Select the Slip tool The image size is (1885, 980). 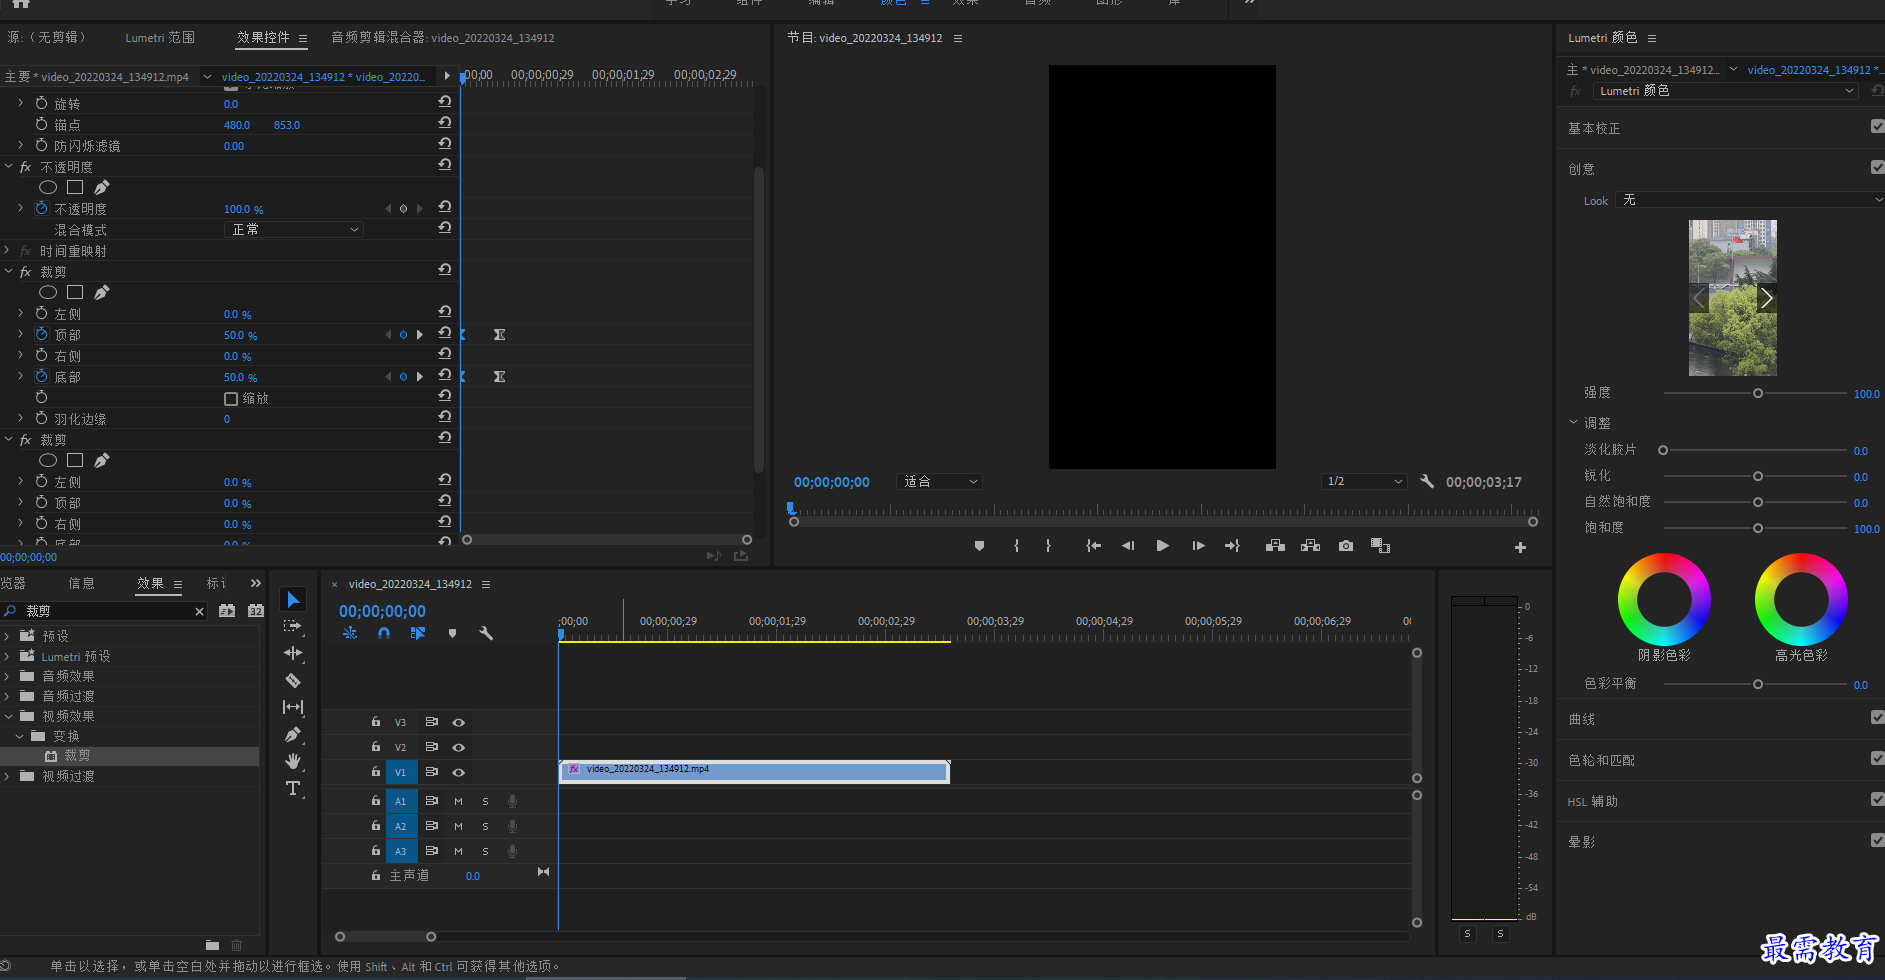coord(293,707)
